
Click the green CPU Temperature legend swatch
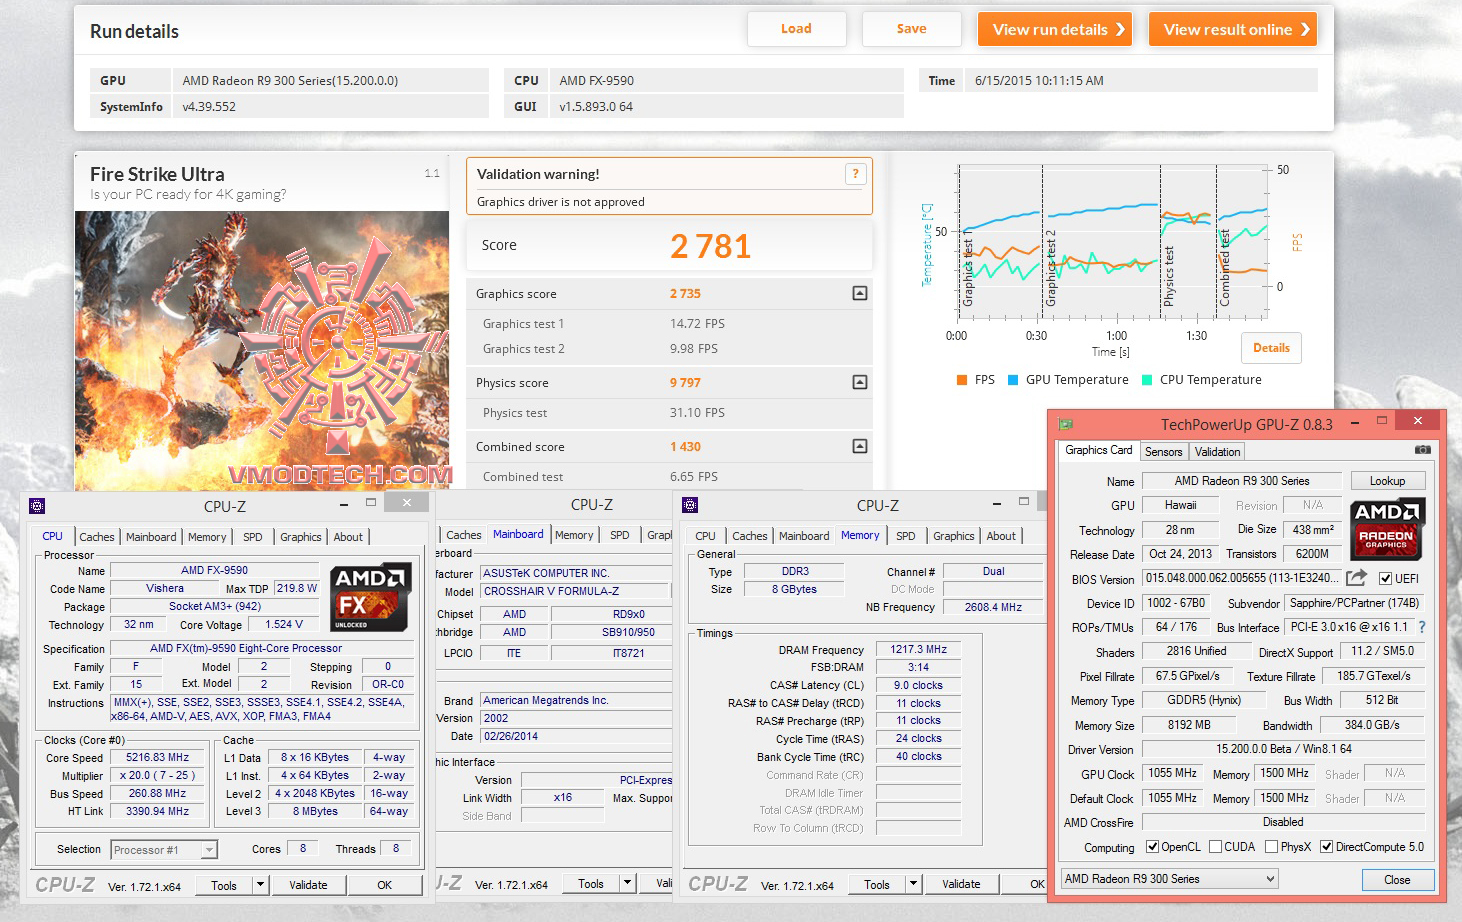[1147, 380]
